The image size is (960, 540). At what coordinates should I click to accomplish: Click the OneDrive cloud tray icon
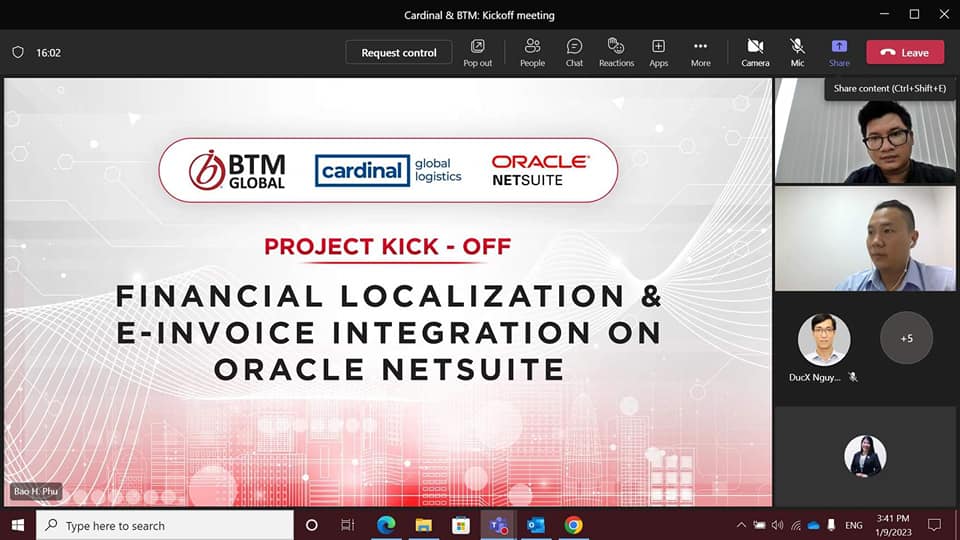coord(813,525)
